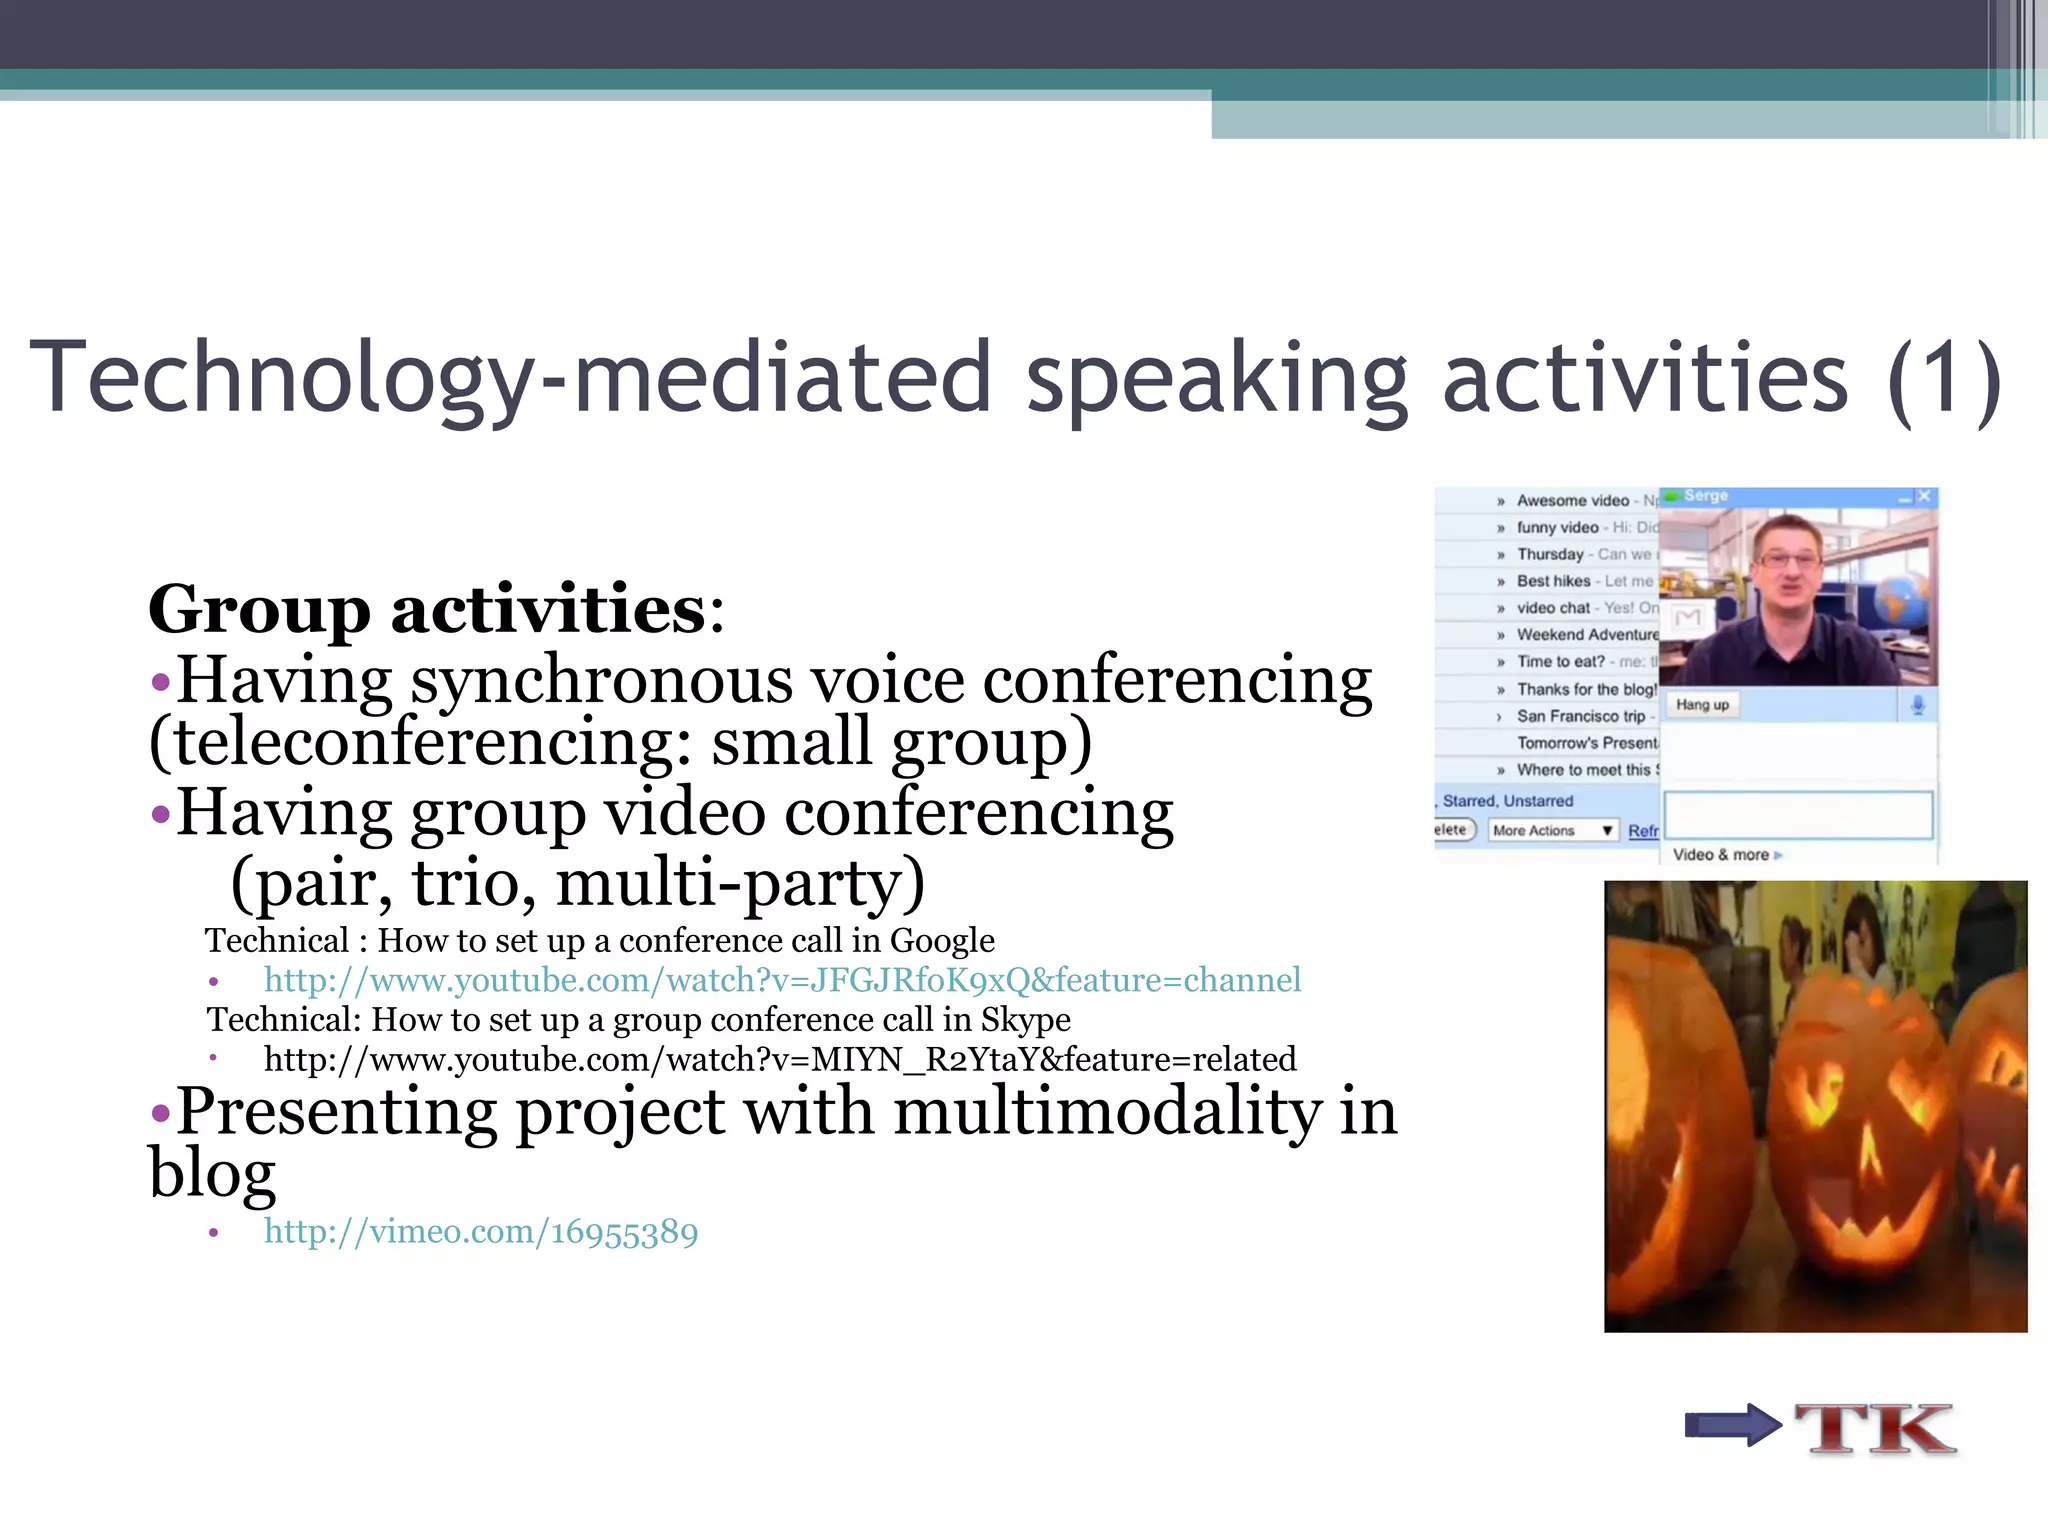
Task: Select Starred messages
Action: pos(1469,801)
